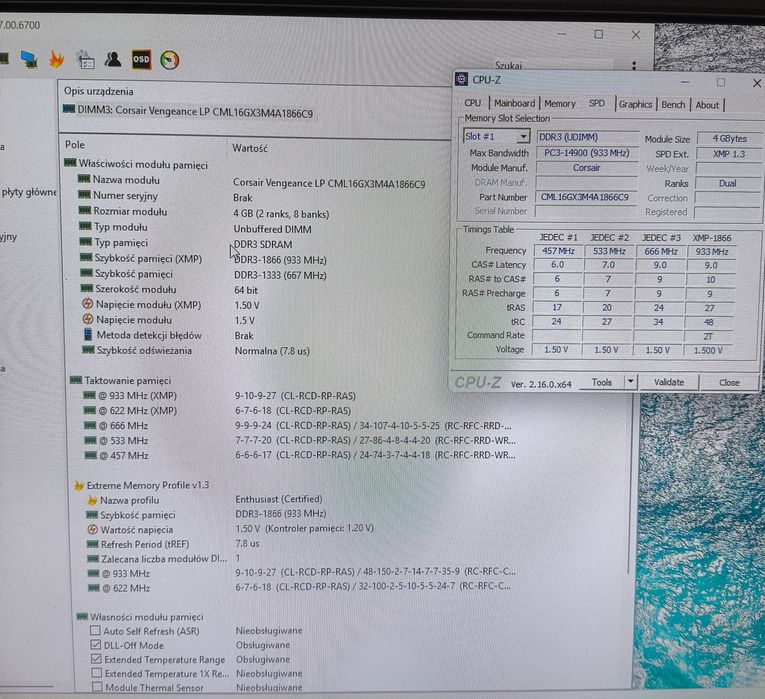Click the flame icon beside Nazwa profilu

tap(92, 500)
